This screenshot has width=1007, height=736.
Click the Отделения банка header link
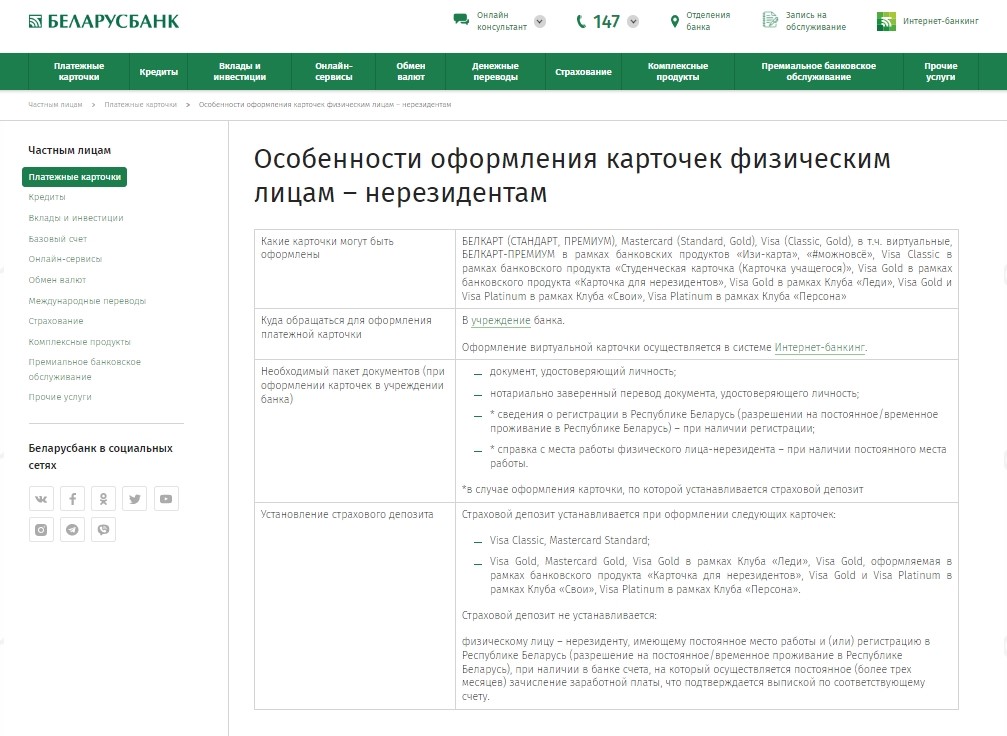708,21
